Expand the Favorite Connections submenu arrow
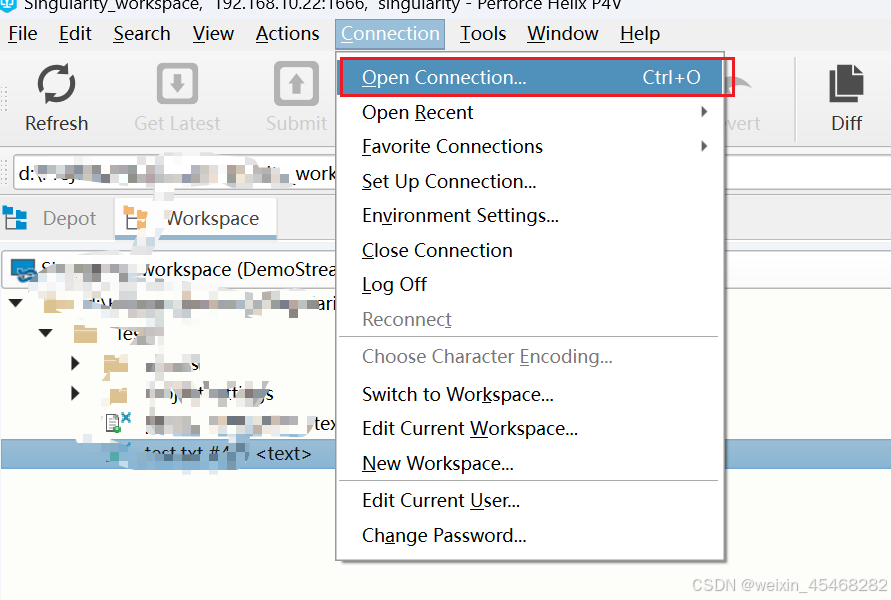 (704, 146)
